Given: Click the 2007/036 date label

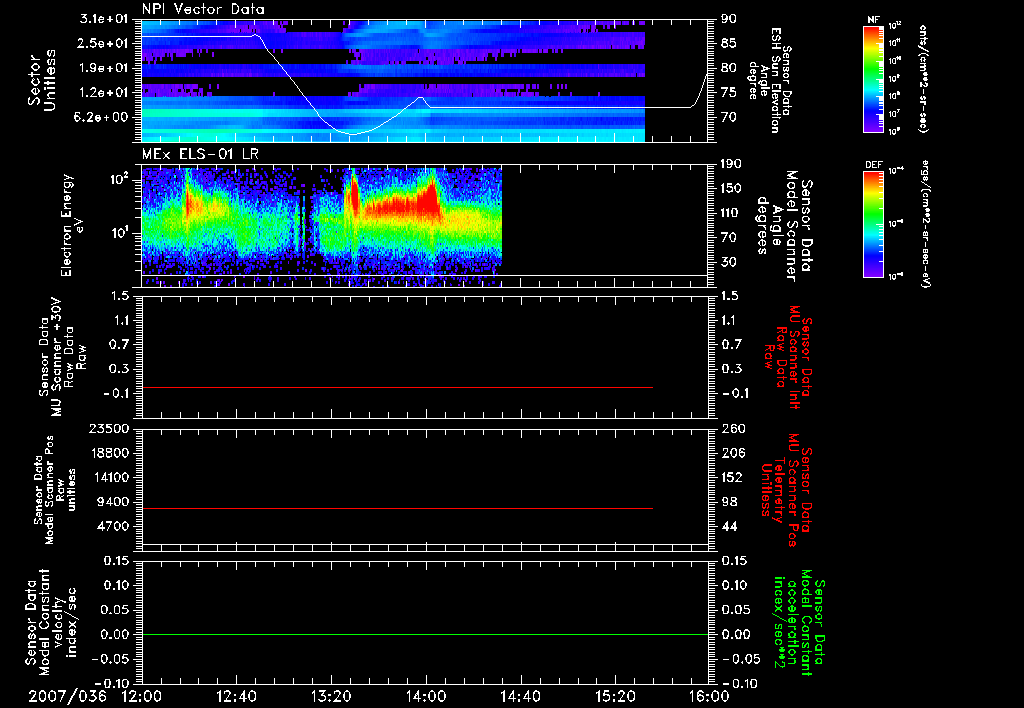Looking at the screenshot, I should coord(67,696).
